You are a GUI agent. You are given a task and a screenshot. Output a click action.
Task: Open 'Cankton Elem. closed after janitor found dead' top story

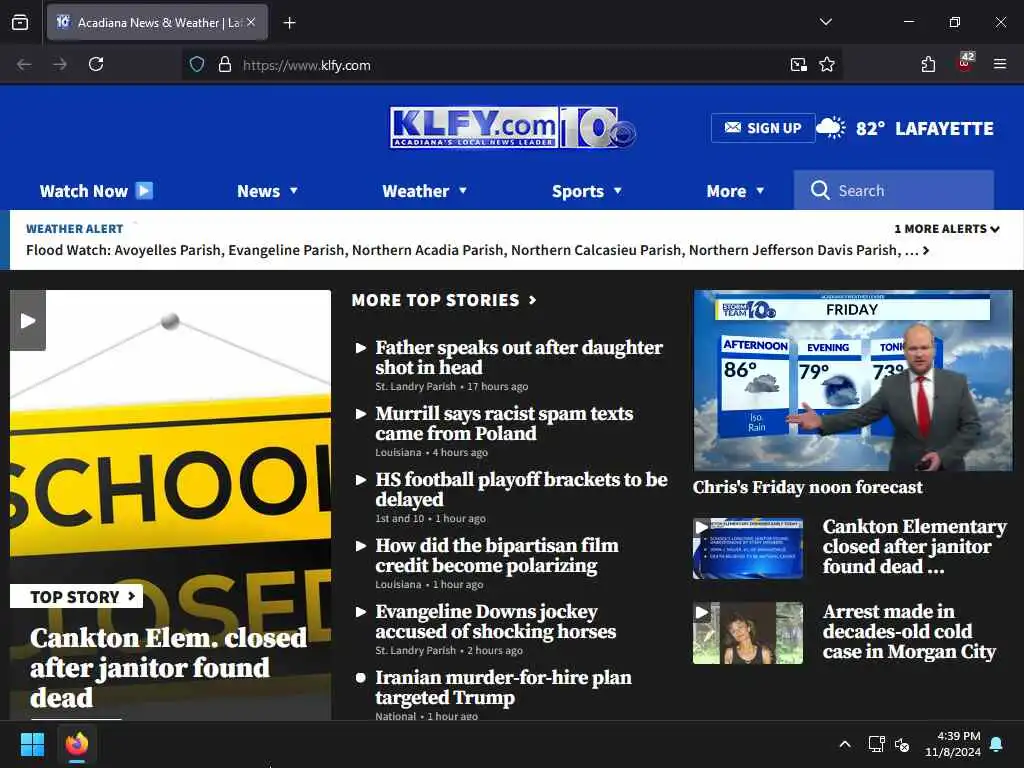point(168,667)
